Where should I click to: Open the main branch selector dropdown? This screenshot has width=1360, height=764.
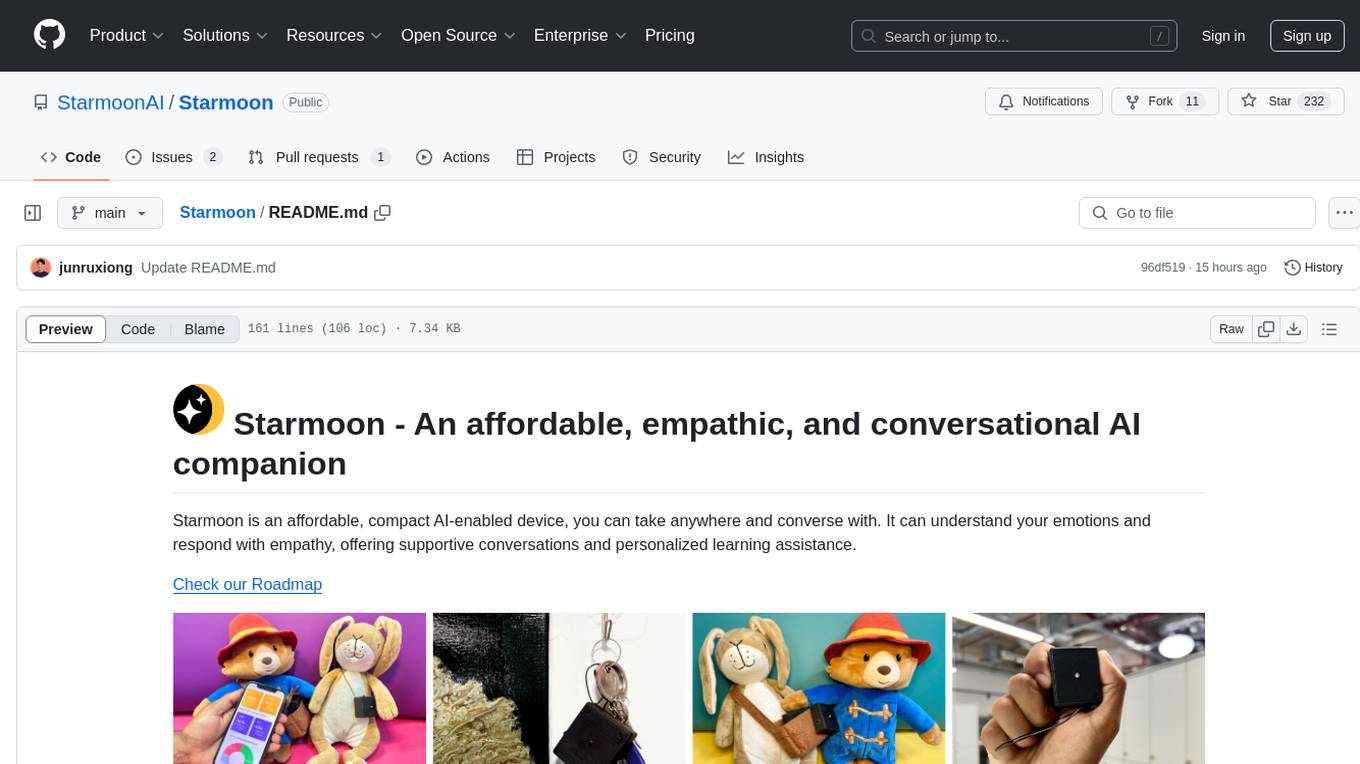click(x=110, y=213)
